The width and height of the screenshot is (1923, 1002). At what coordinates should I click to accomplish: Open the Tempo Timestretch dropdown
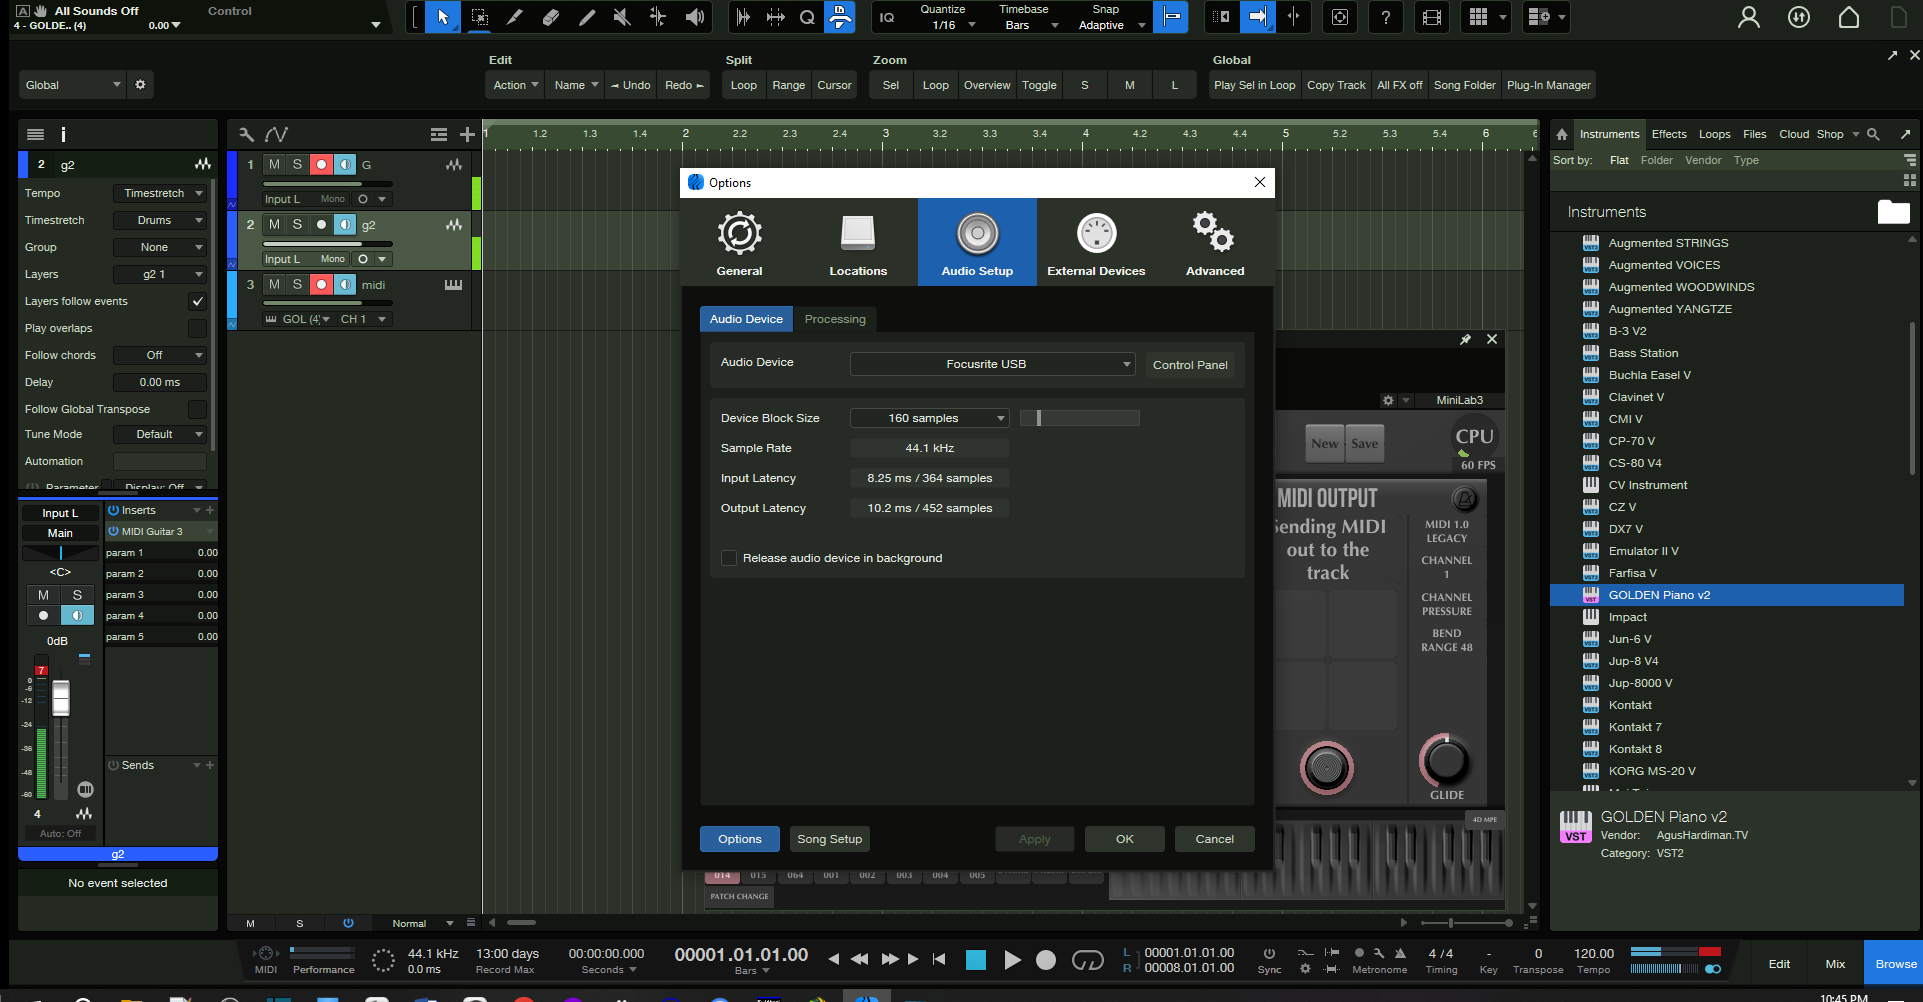[160, 193]
